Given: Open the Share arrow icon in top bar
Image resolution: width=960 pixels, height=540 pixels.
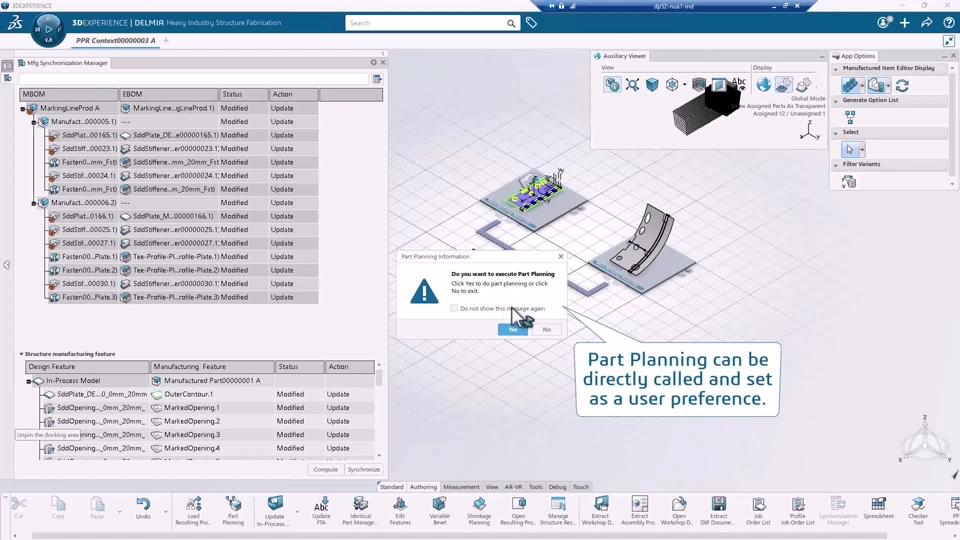Looking at the screenshot, I should [926, 23].
